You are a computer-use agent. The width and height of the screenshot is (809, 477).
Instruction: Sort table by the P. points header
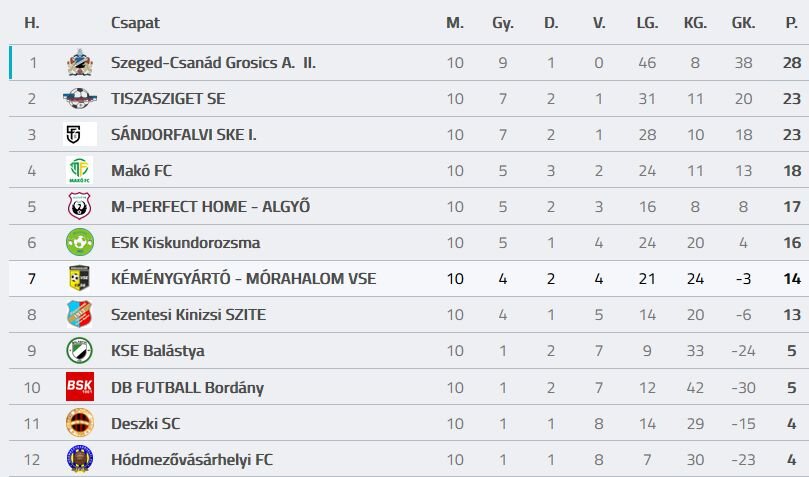pos(791,23)
